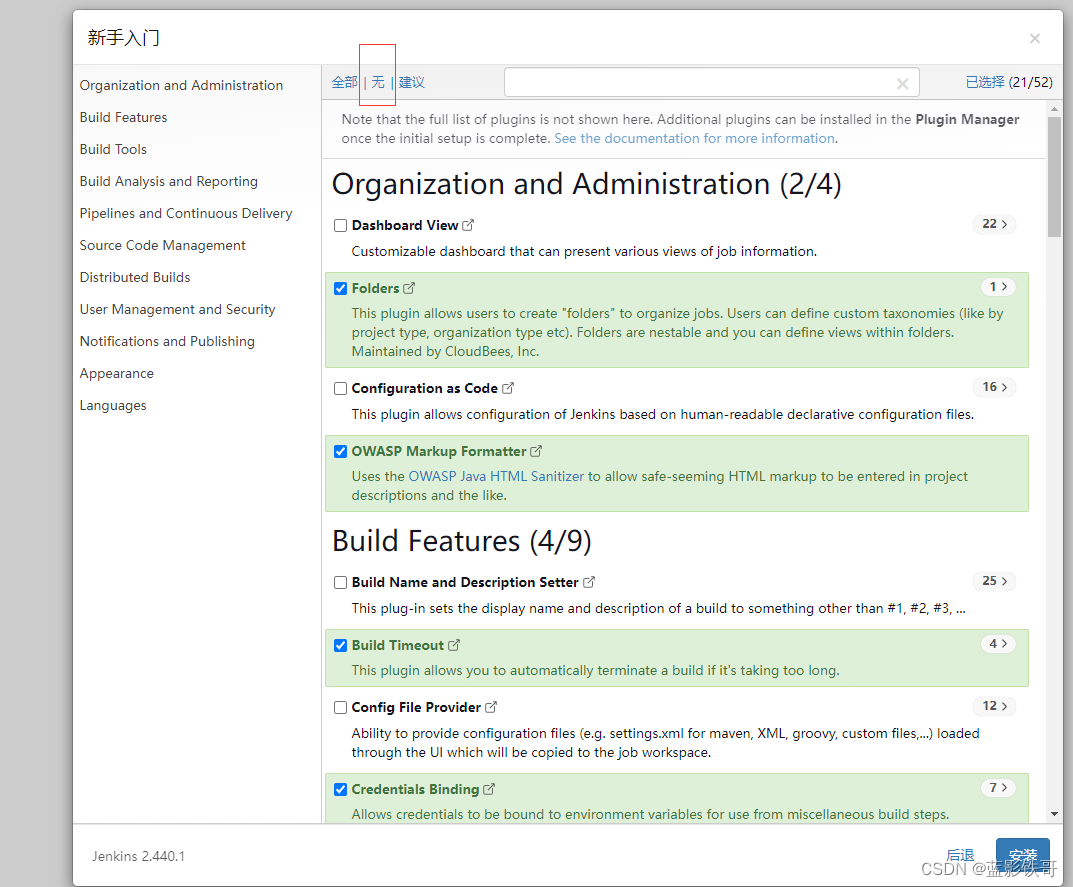Go back with the 后退 link
This screenshot has height=887, width=1073.
[x=959, y=855]
